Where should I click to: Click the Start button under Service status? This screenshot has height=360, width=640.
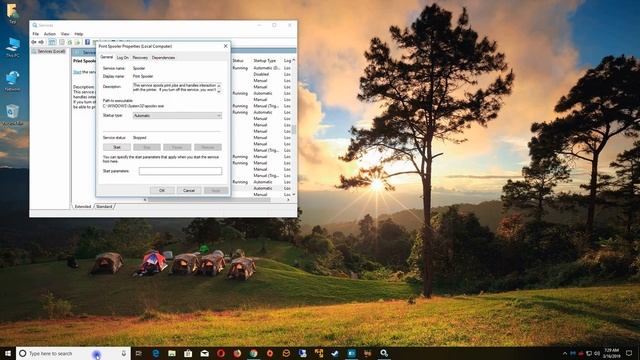click(117, 147)
